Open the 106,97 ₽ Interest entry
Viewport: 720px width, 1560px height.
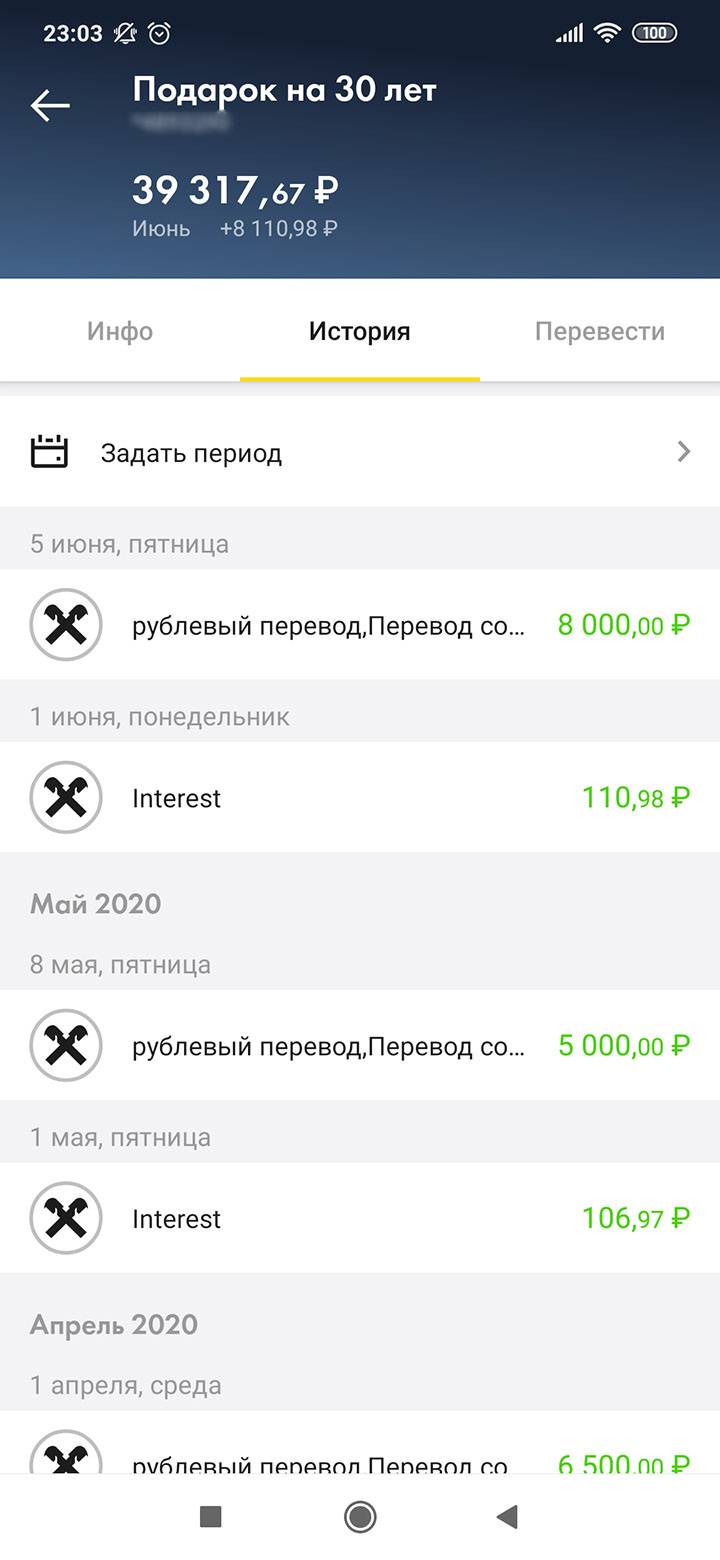click(x=360, y=1218)
